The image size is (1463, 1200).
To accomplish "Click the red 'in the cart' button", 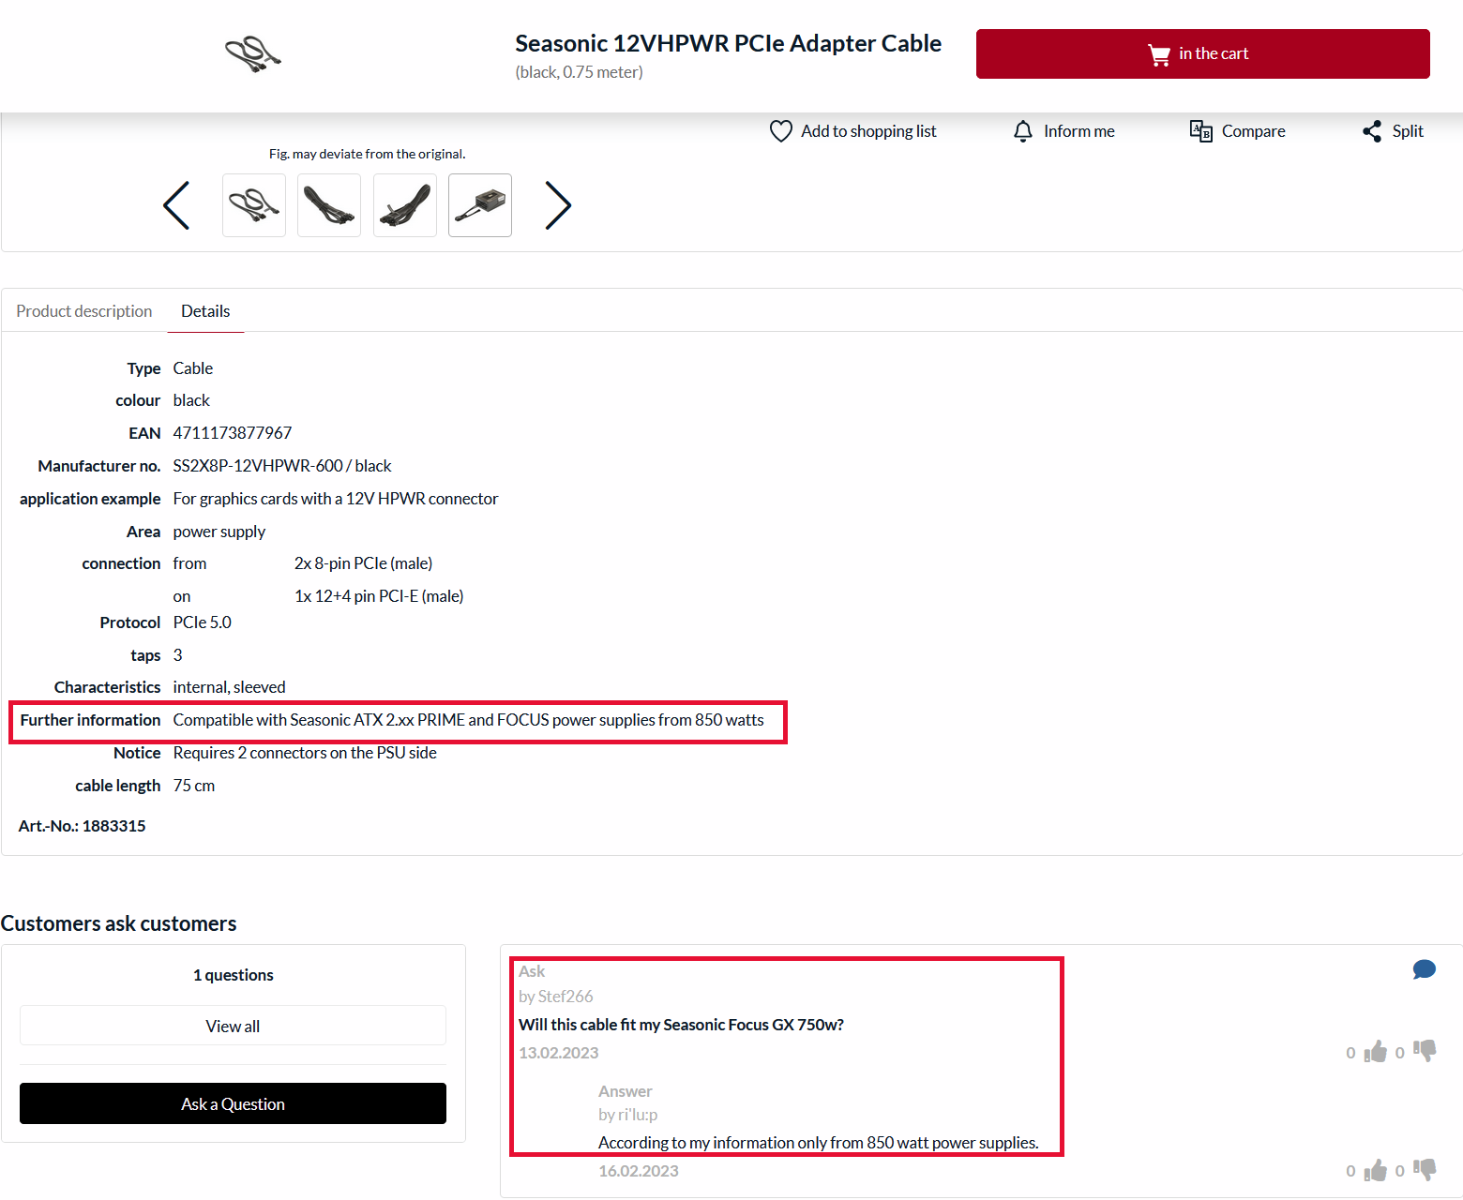I will pyautogui.click(x=1203, y=54).
